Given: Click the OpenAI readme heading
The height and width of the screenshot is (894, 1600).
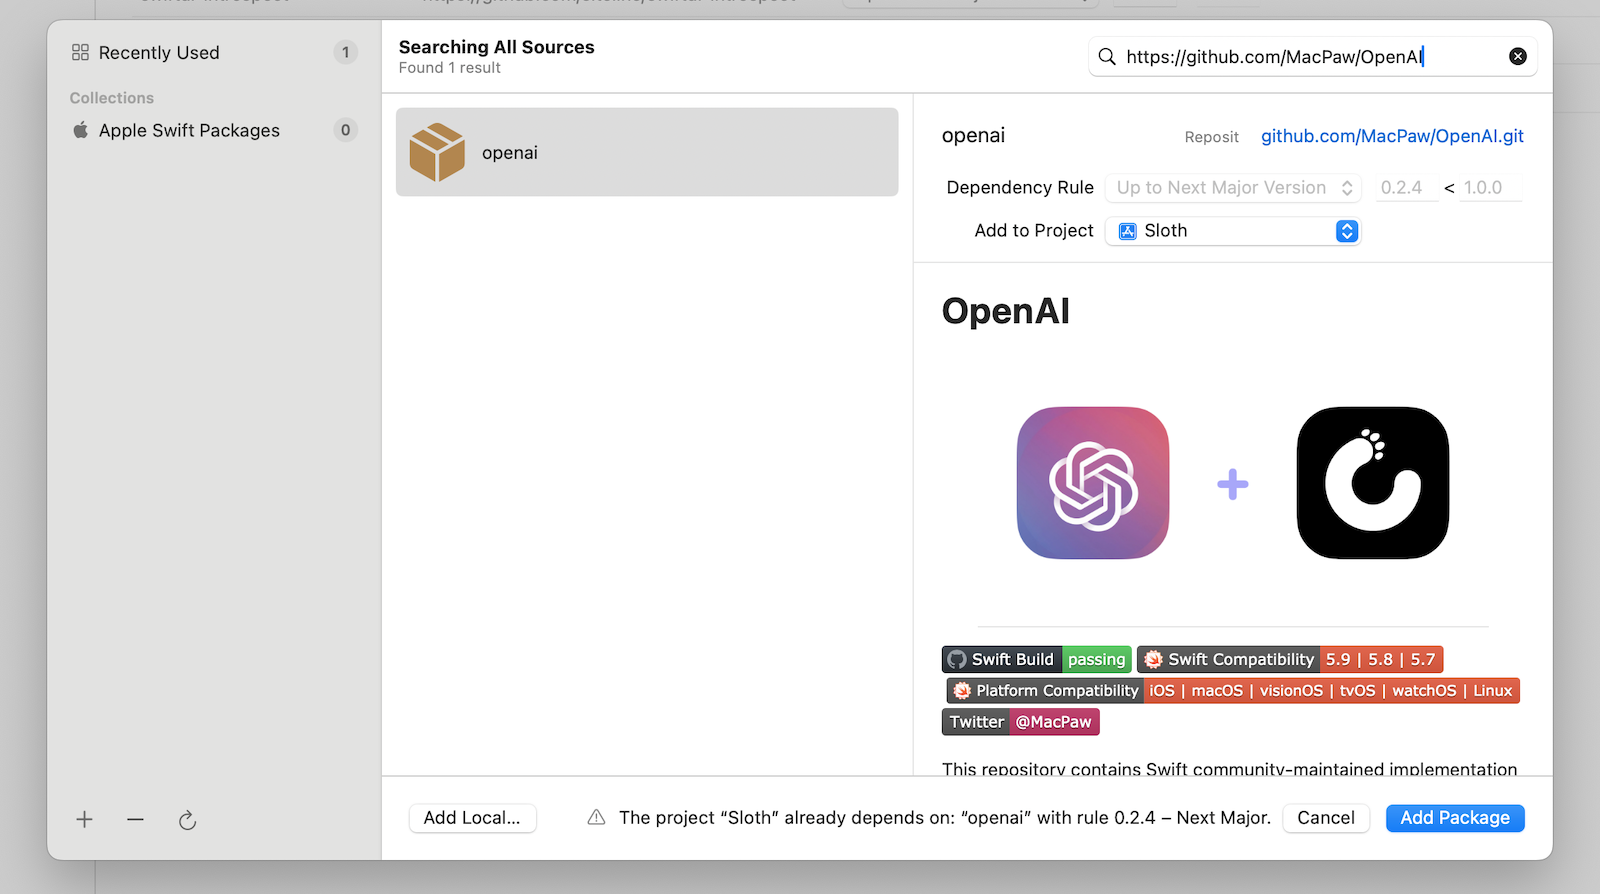Looking at the screenshot, I should [1006, 311].
